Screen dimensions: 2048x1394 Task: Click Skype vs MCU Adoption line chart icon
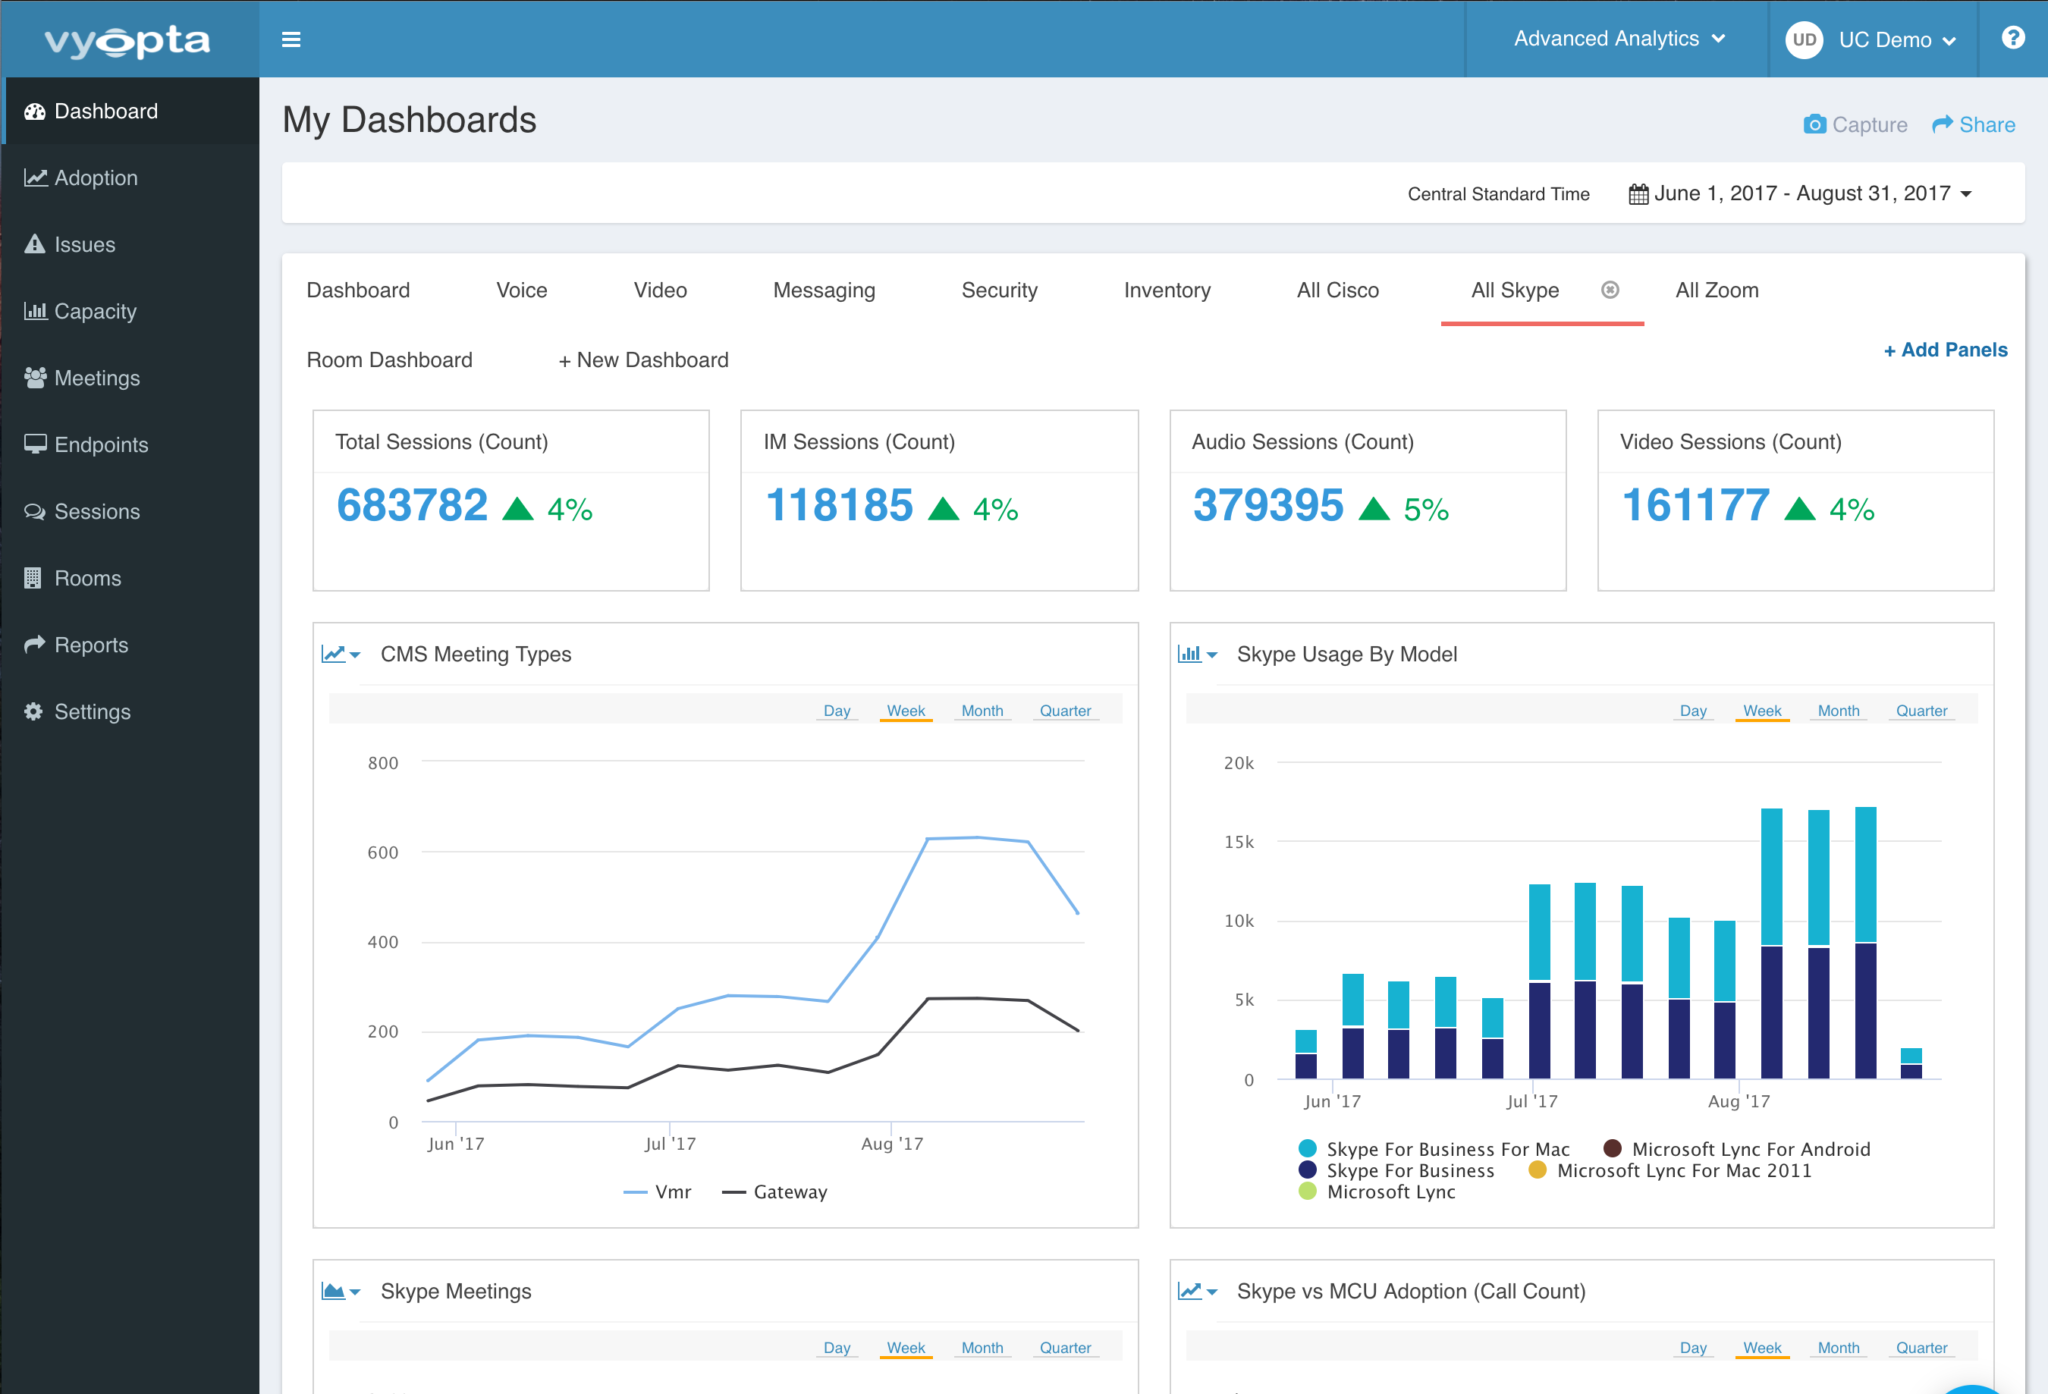[1189, 1291]
